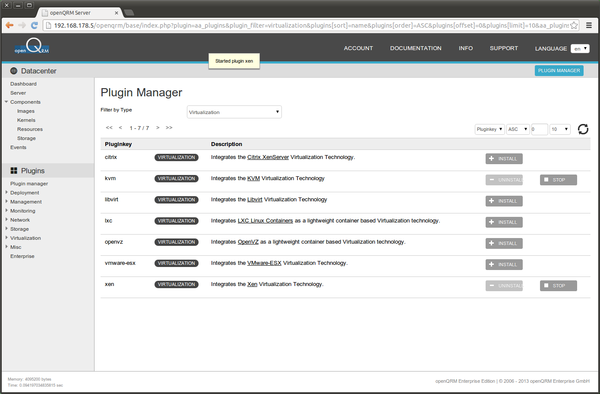Viewport: 600px width, 394px height.
Task: Expand the Misc plugins section
Action: click(6, 247)
